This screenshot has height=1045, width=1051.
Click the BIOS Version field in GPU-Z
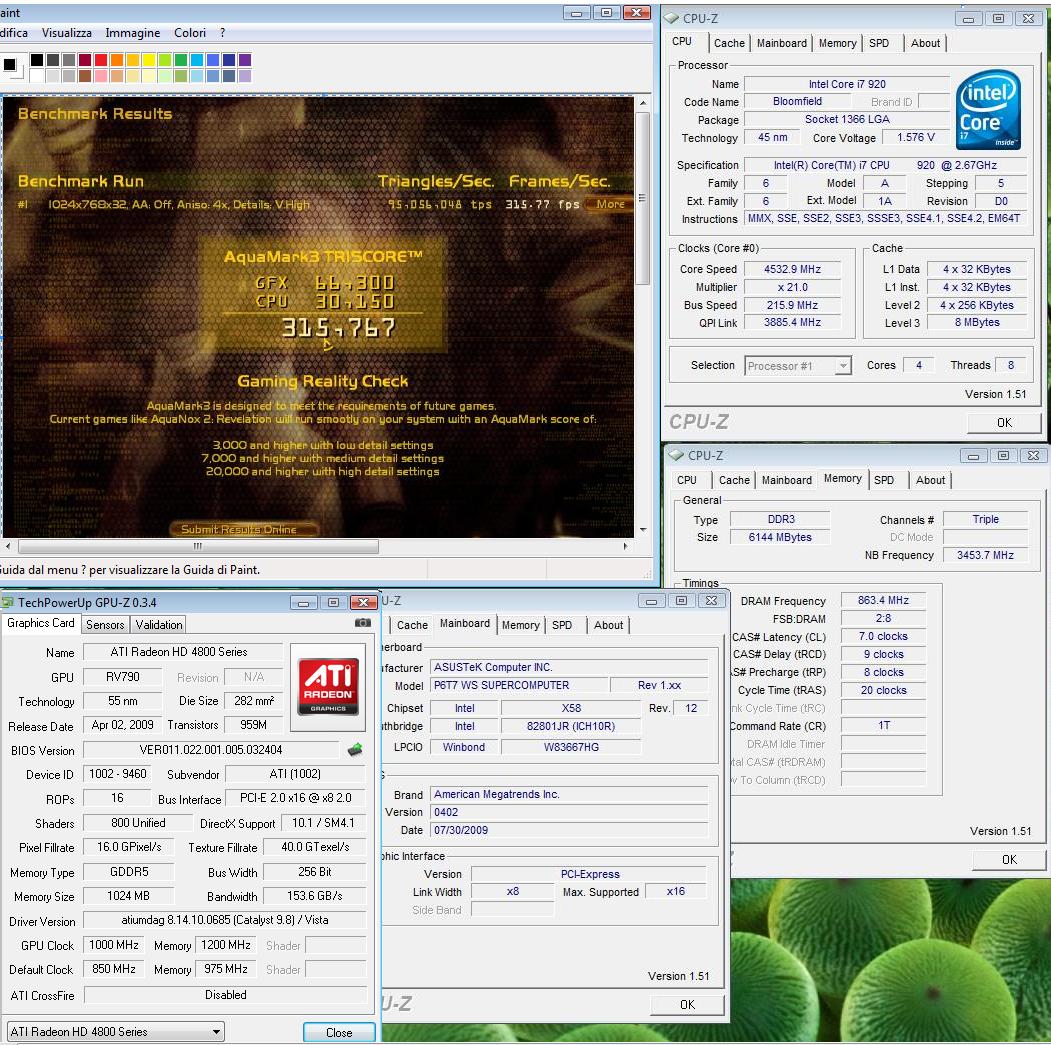(211, 749)
